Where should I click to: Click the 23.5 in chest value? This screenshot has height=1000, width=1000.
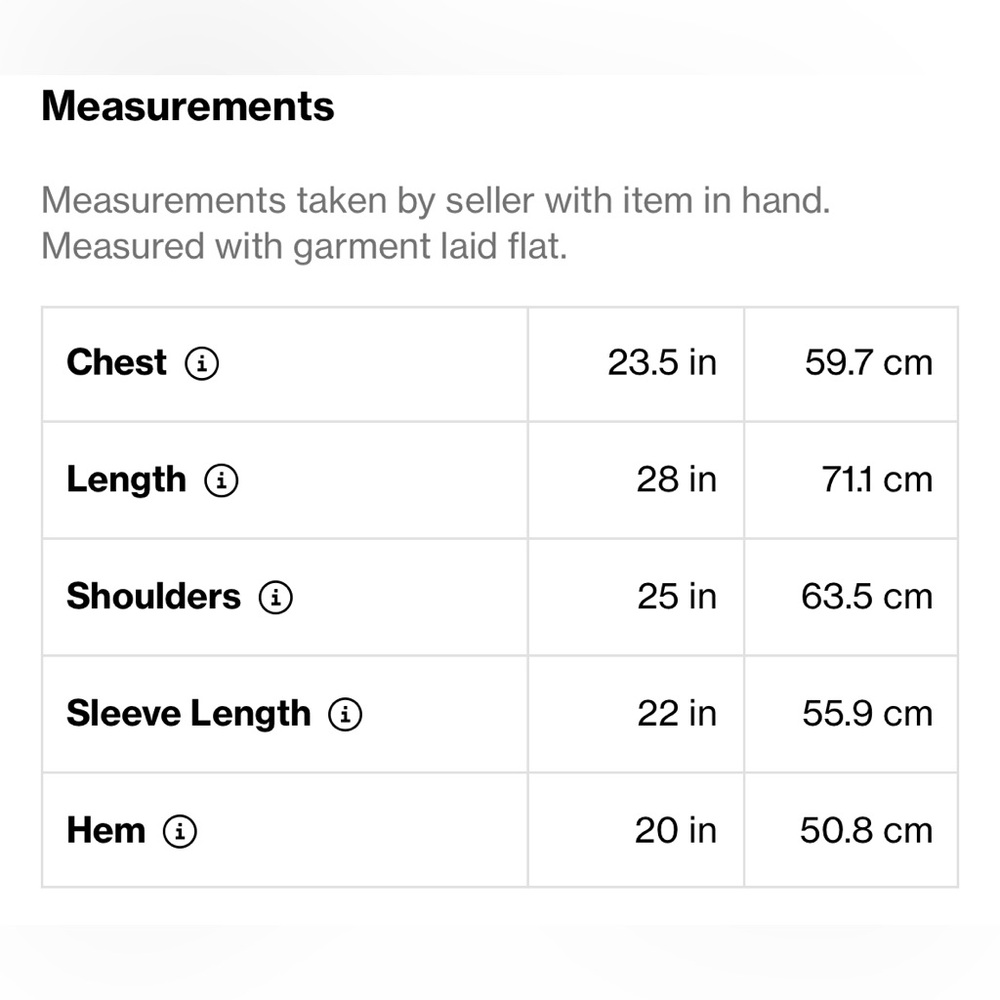click(662, 363)
